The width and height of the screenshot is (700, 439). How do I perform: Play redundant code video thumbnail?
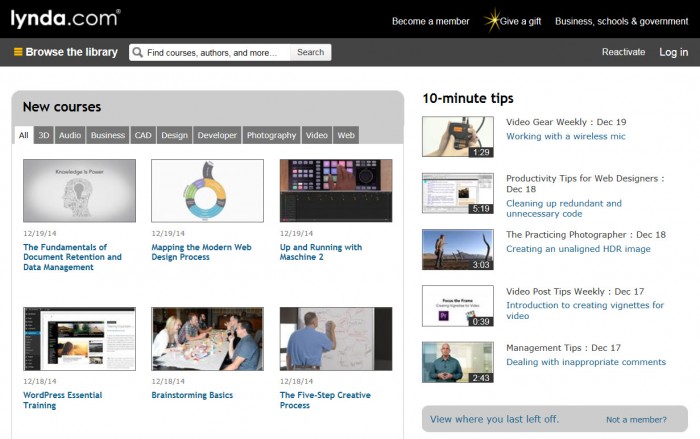[458, 193]
